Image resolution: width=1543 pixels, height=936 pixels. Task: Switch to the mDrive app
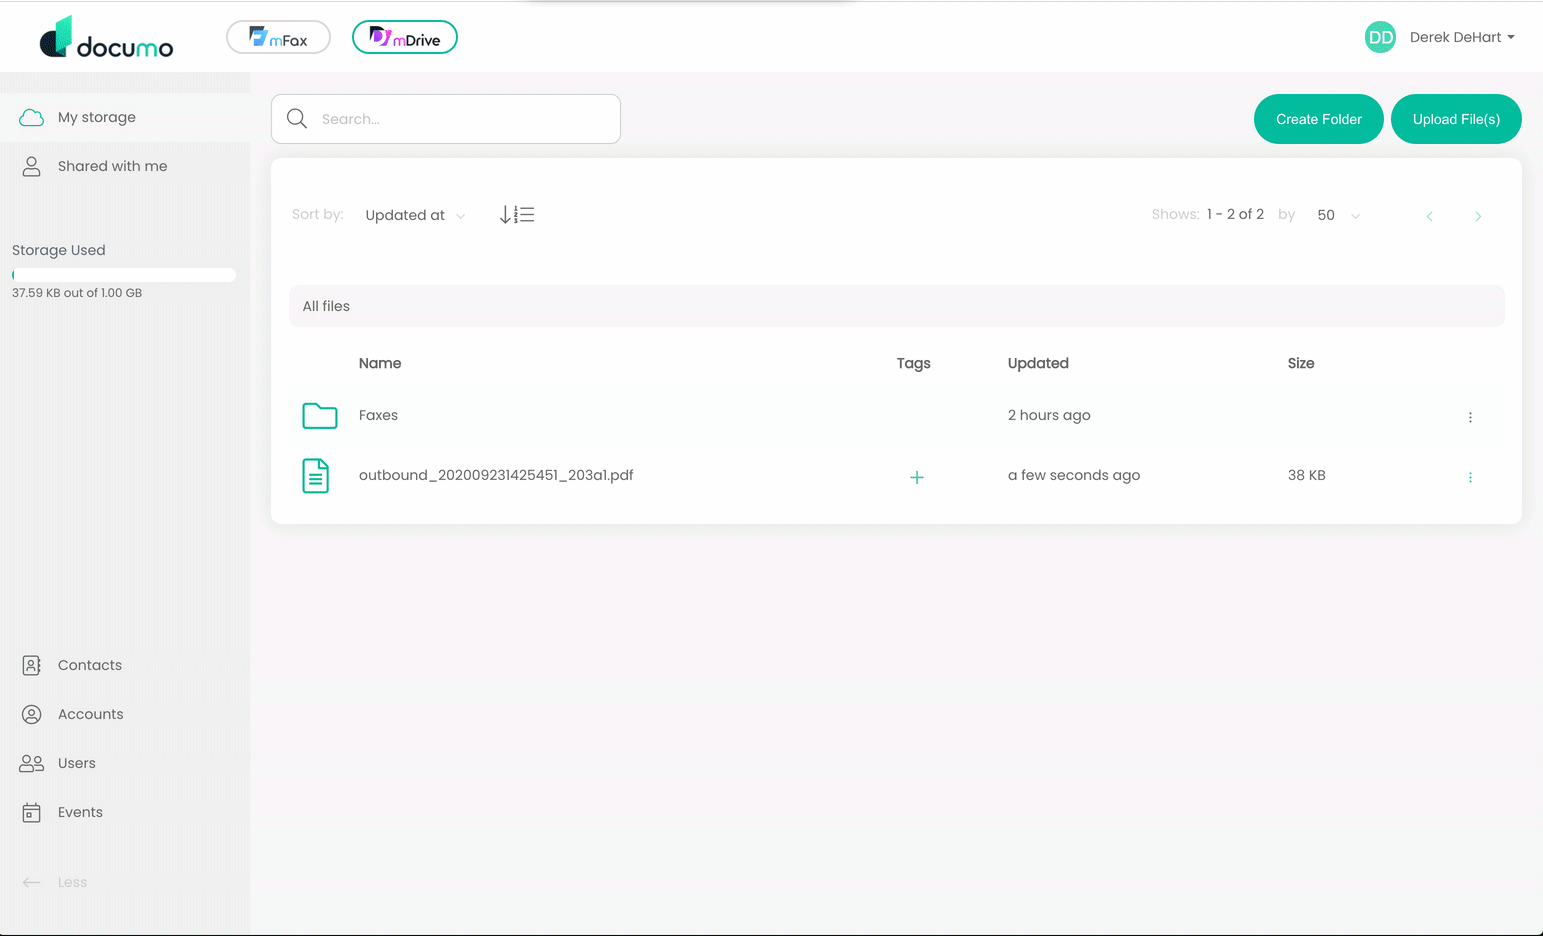pyautogui.click(x=405, y=37)
